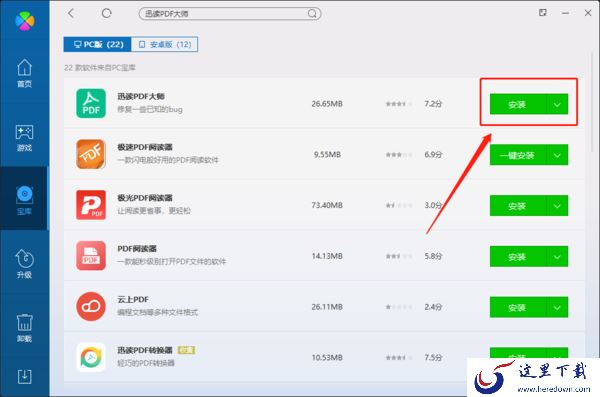
Task: Click the search magnifier icon
Action: (x=312, y=14)
